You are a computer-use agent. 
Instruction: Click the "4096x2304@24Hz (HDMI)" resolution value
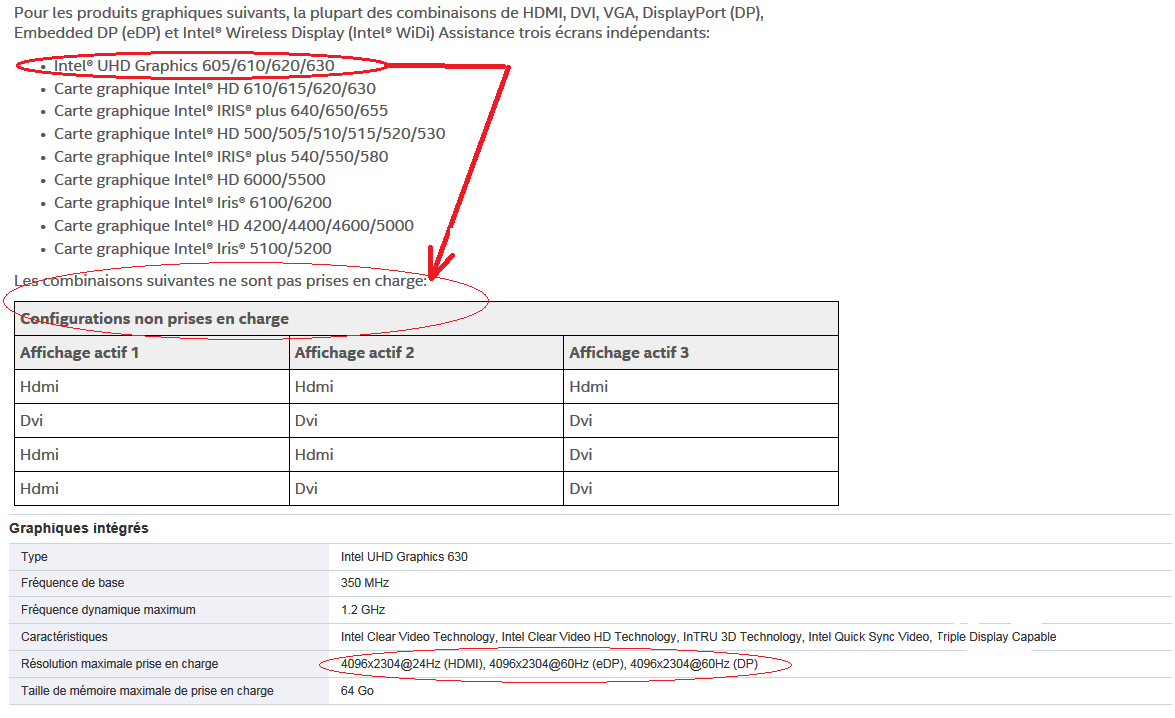tap(549, 664)
